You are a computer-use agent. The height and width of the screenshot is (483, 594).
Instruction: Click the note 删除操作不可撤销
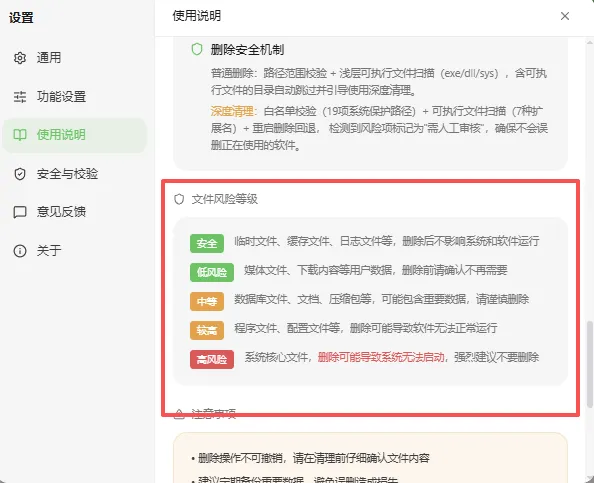pos(240,458)
